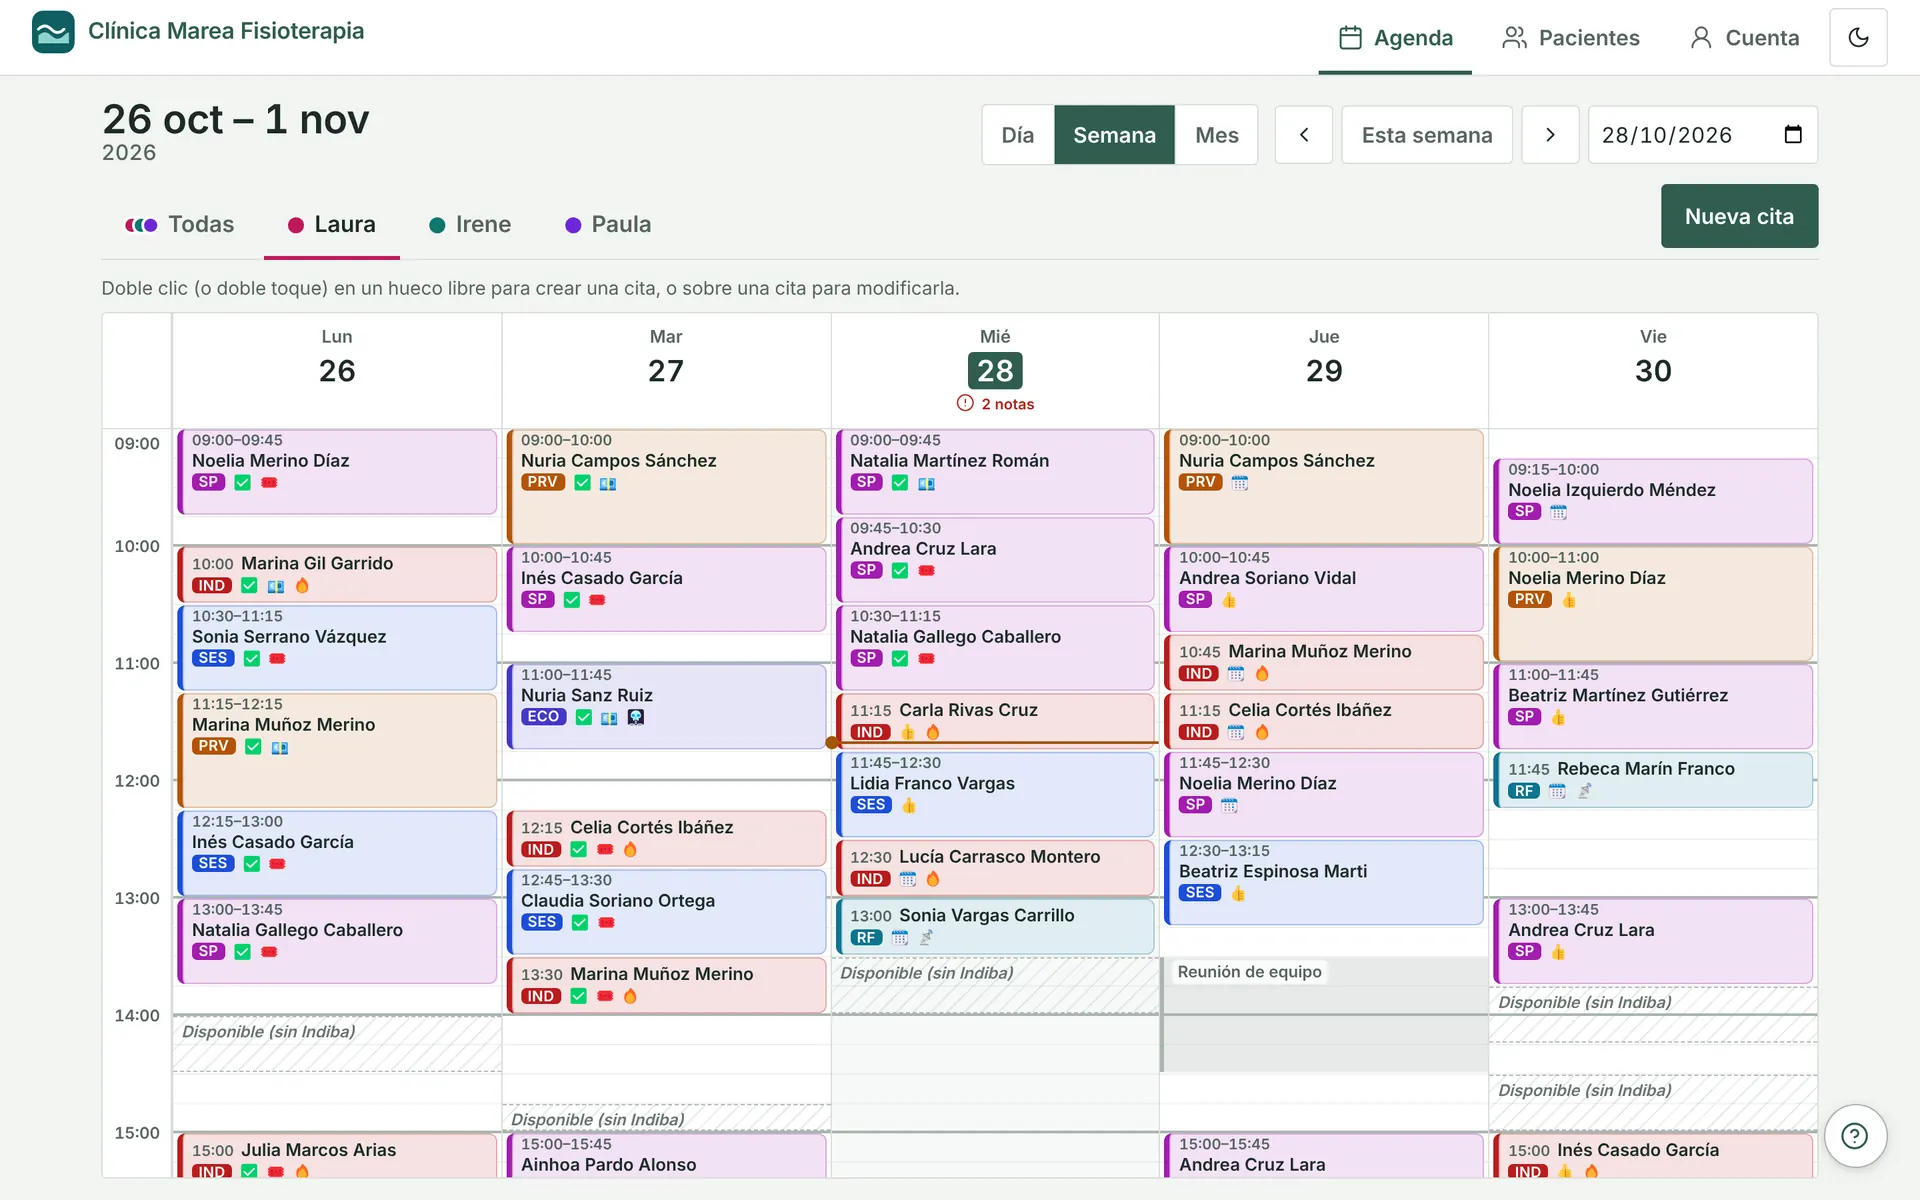
Task: Click the Wednesday 28 day header
Action: (x=995, y=371)
